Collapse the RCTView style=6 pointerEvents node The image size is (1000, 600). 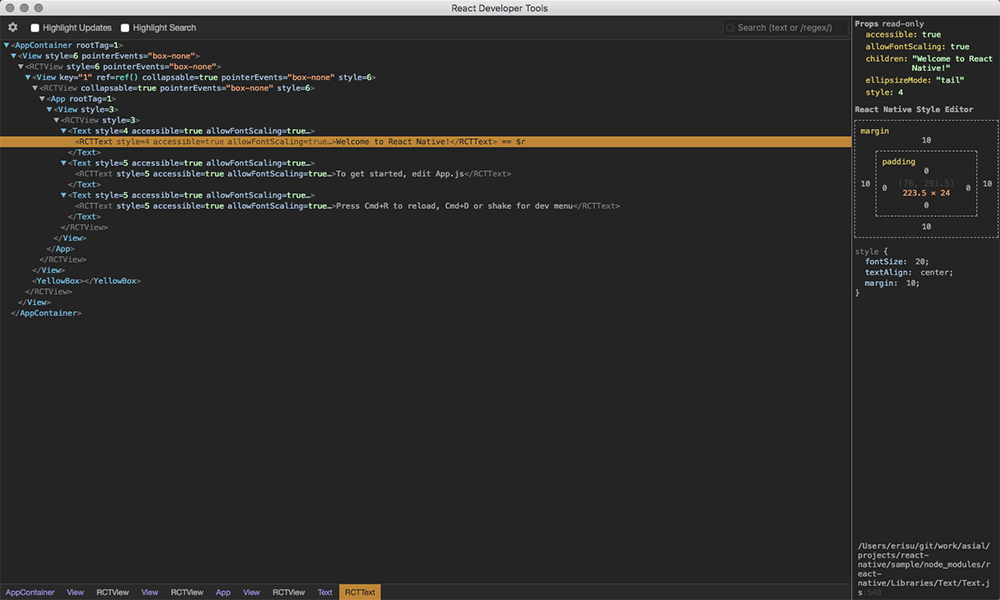20,66
